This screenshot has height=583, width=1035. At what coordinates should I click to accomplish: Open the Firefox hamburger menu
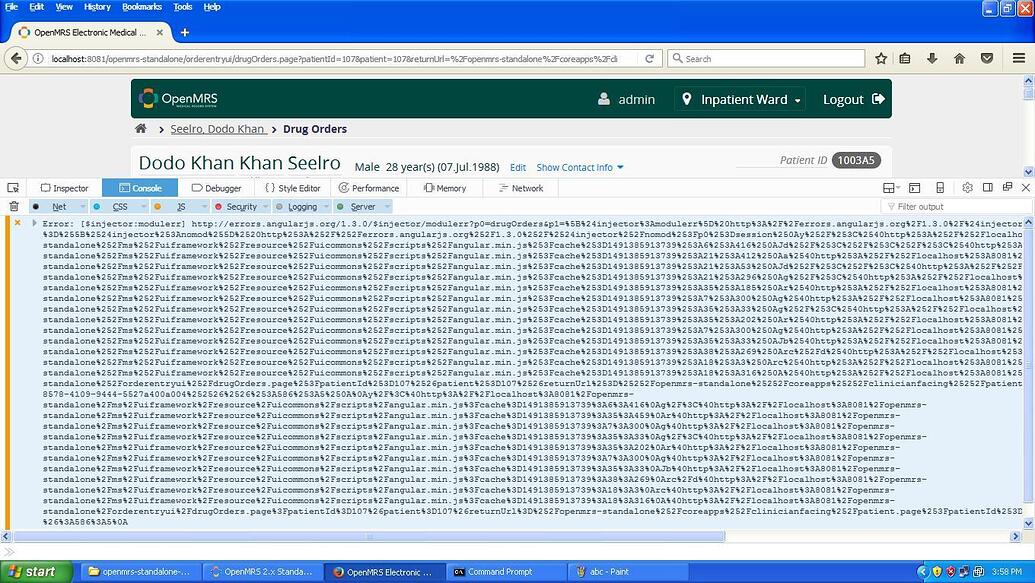click(x=1019, y=59)
